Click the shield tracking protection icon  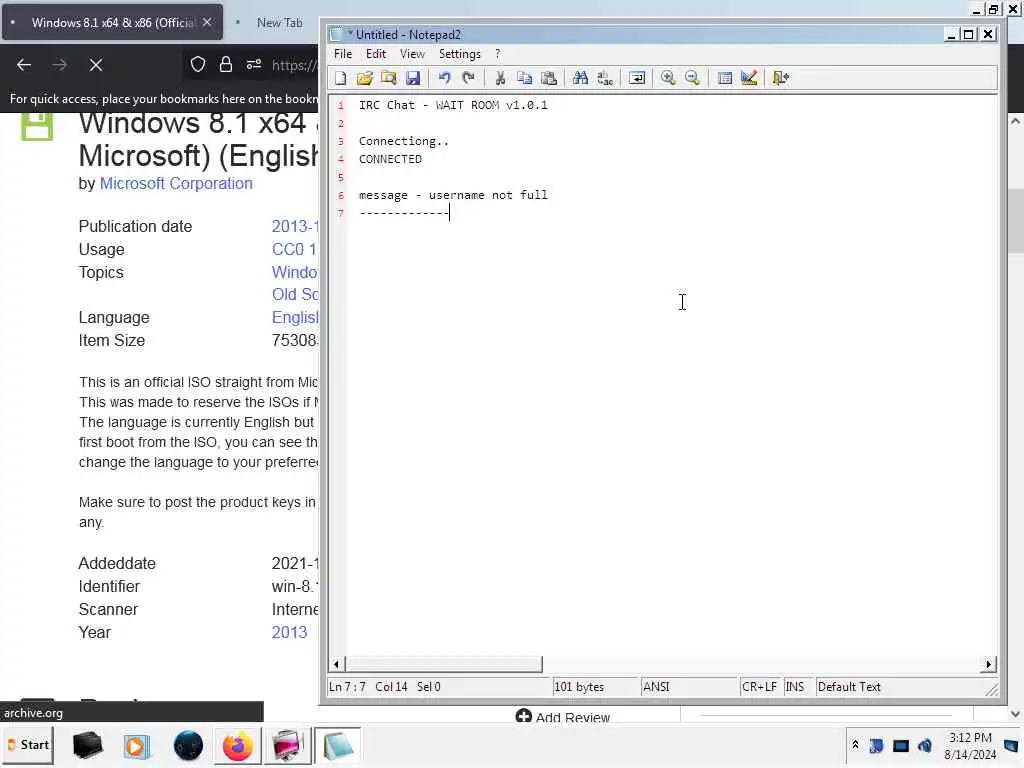pos(198,64)
